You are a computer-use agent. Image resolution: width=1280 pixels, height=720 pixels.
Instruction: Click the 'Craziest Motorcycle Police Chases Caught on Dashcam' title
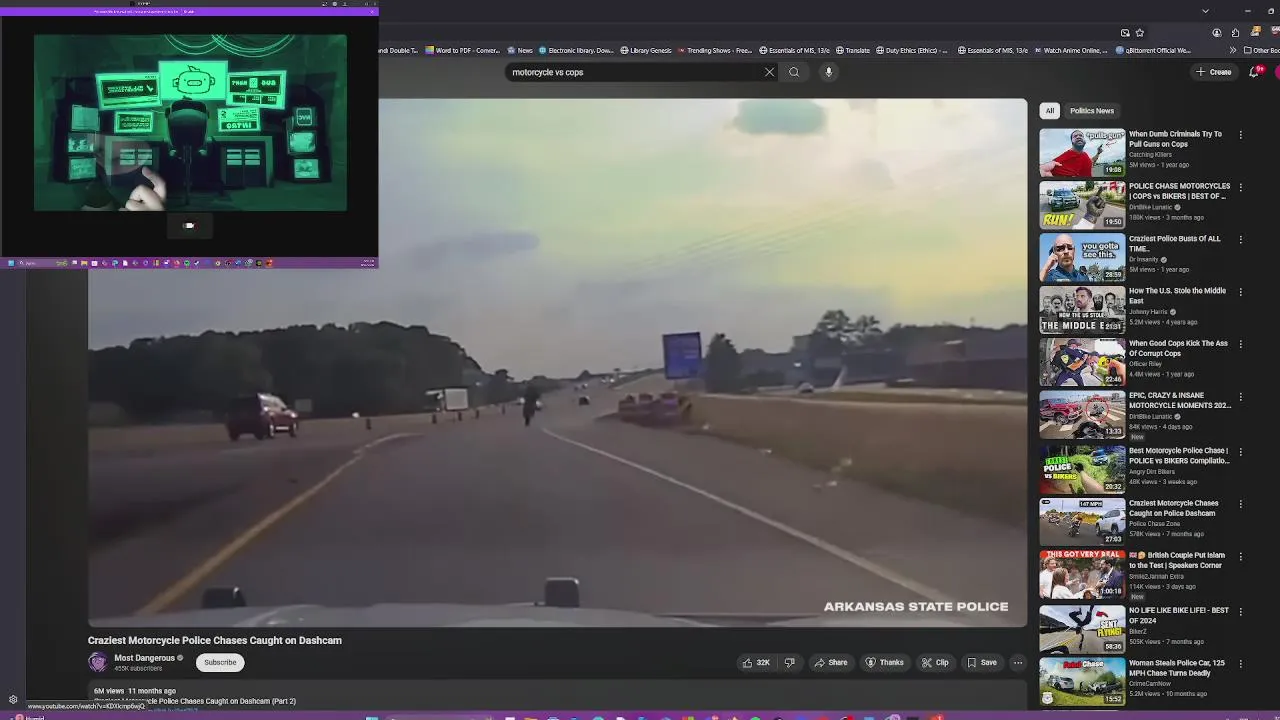tap(215, 640)
